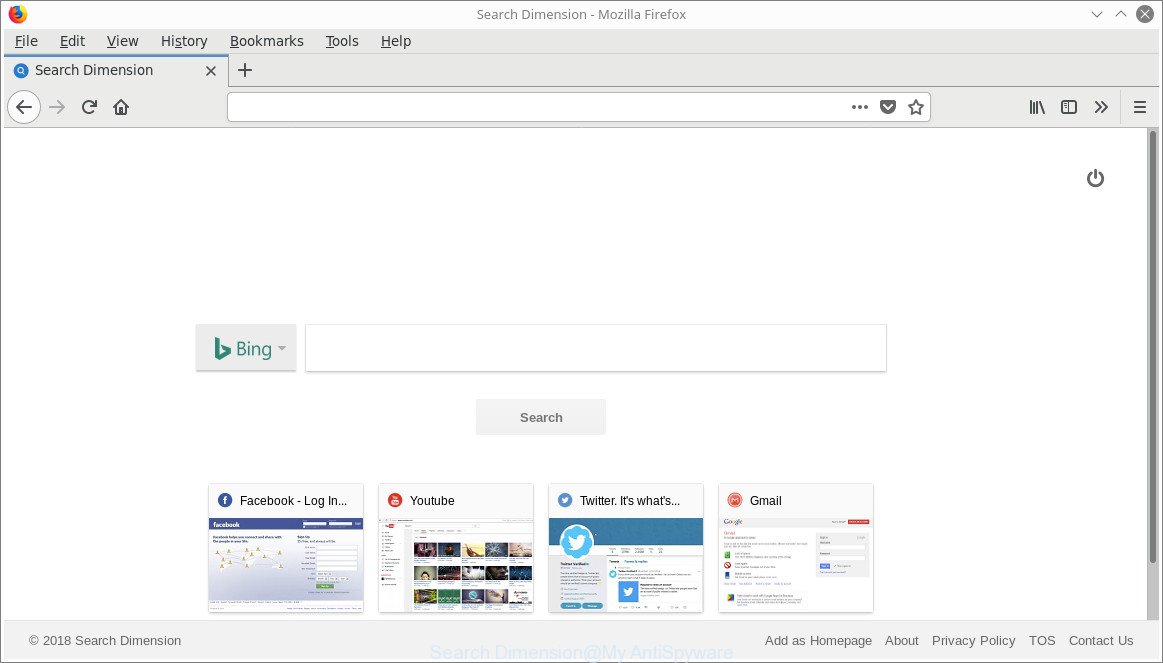Viewport: 1163px width, 663px height.
Task: Click the Gmail icon on tile
Action: [735, 501]
